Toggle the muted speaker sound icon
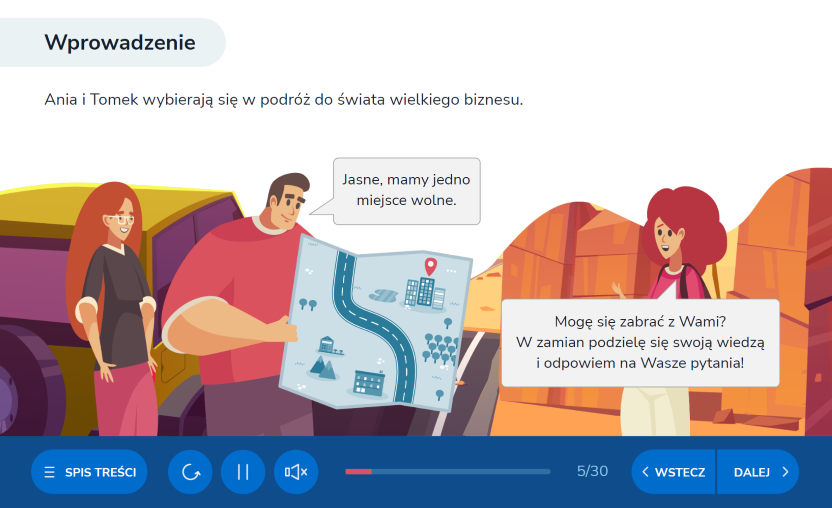The height and width of the screenshot is (508, 832). pos(296,472)
